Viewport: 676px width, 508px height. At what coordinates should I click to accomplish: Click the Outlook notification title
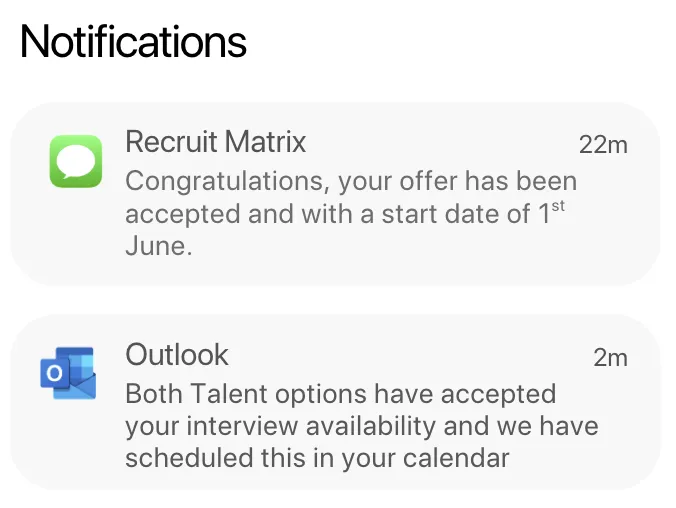coord(177,355)
